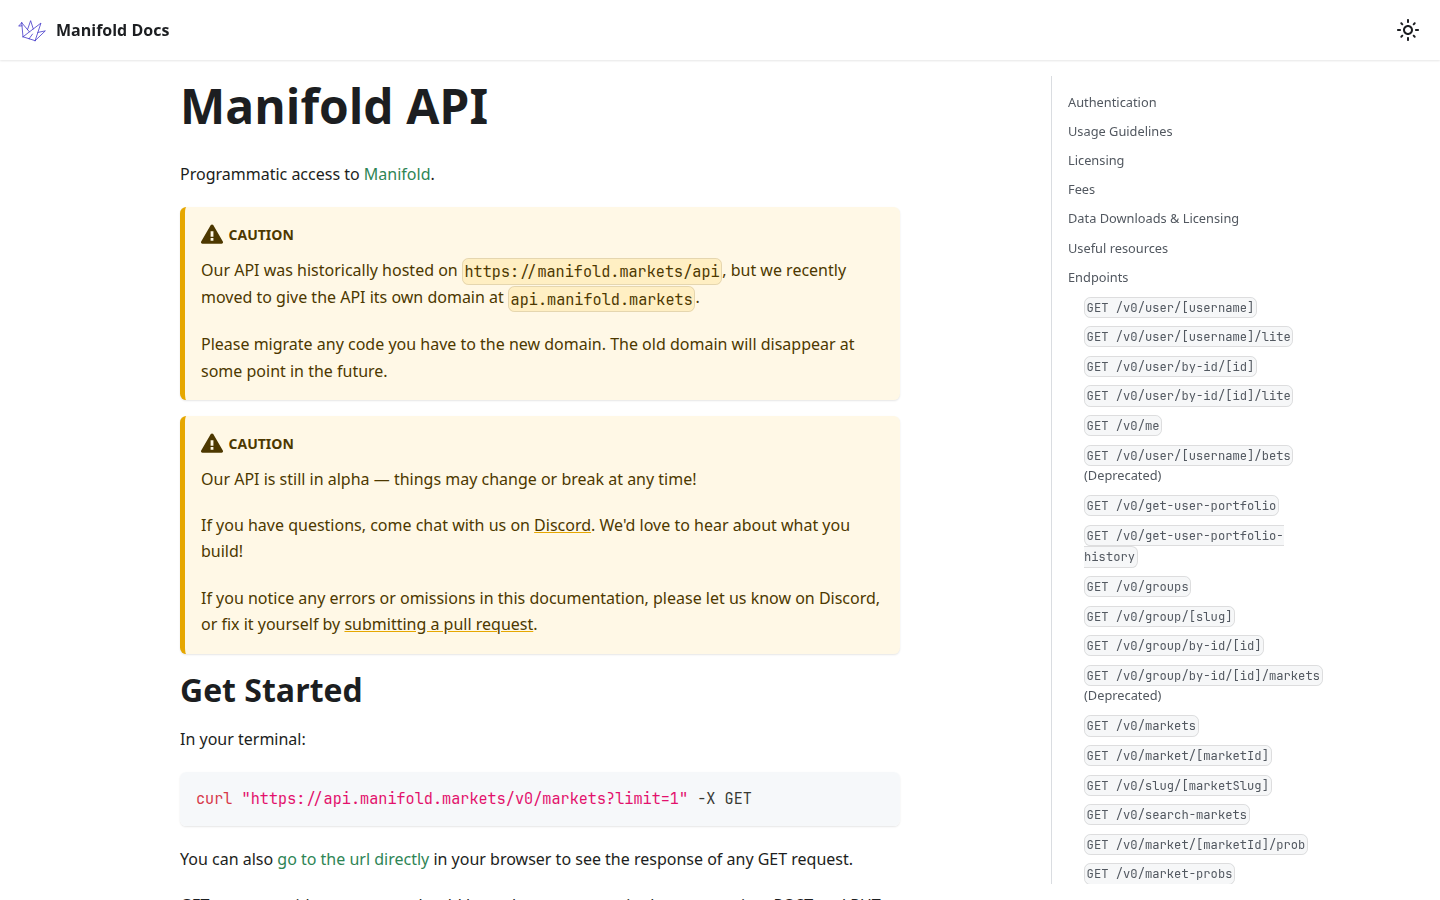Jump to Authentication section
1440x900 pixels.
pos(1112,102)
